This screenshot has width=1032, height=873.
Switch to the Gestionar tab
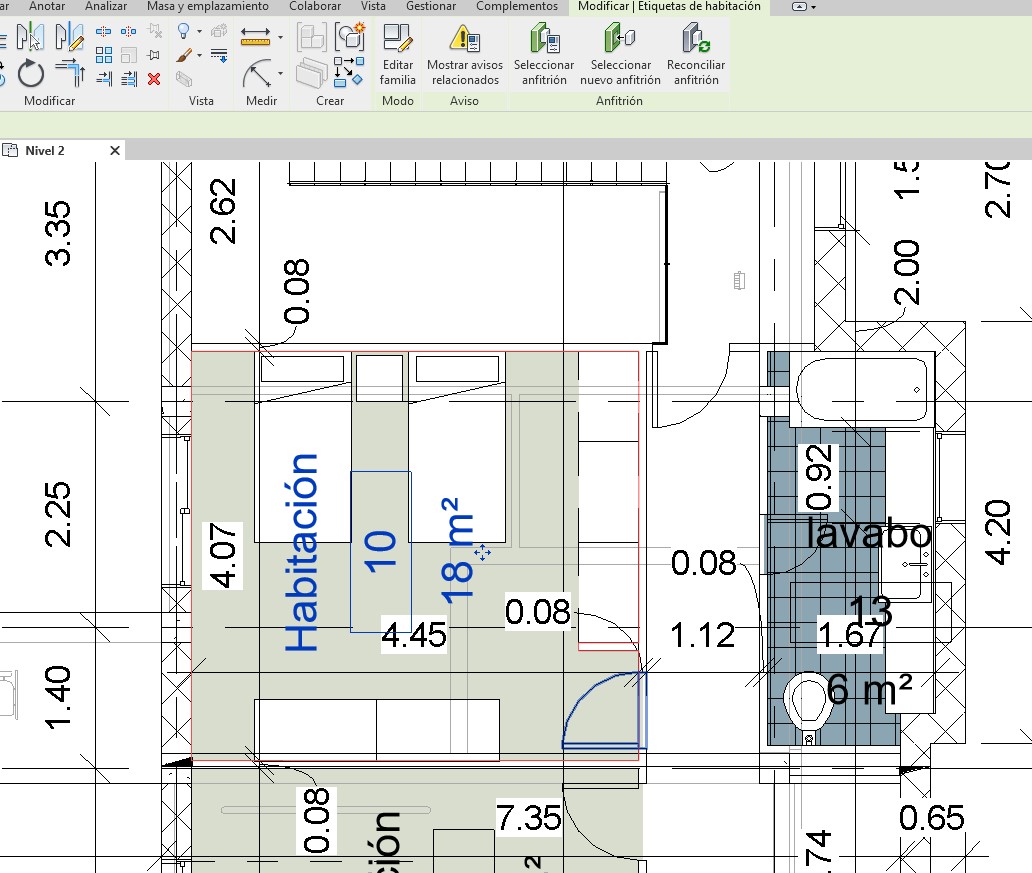point(431,7)
